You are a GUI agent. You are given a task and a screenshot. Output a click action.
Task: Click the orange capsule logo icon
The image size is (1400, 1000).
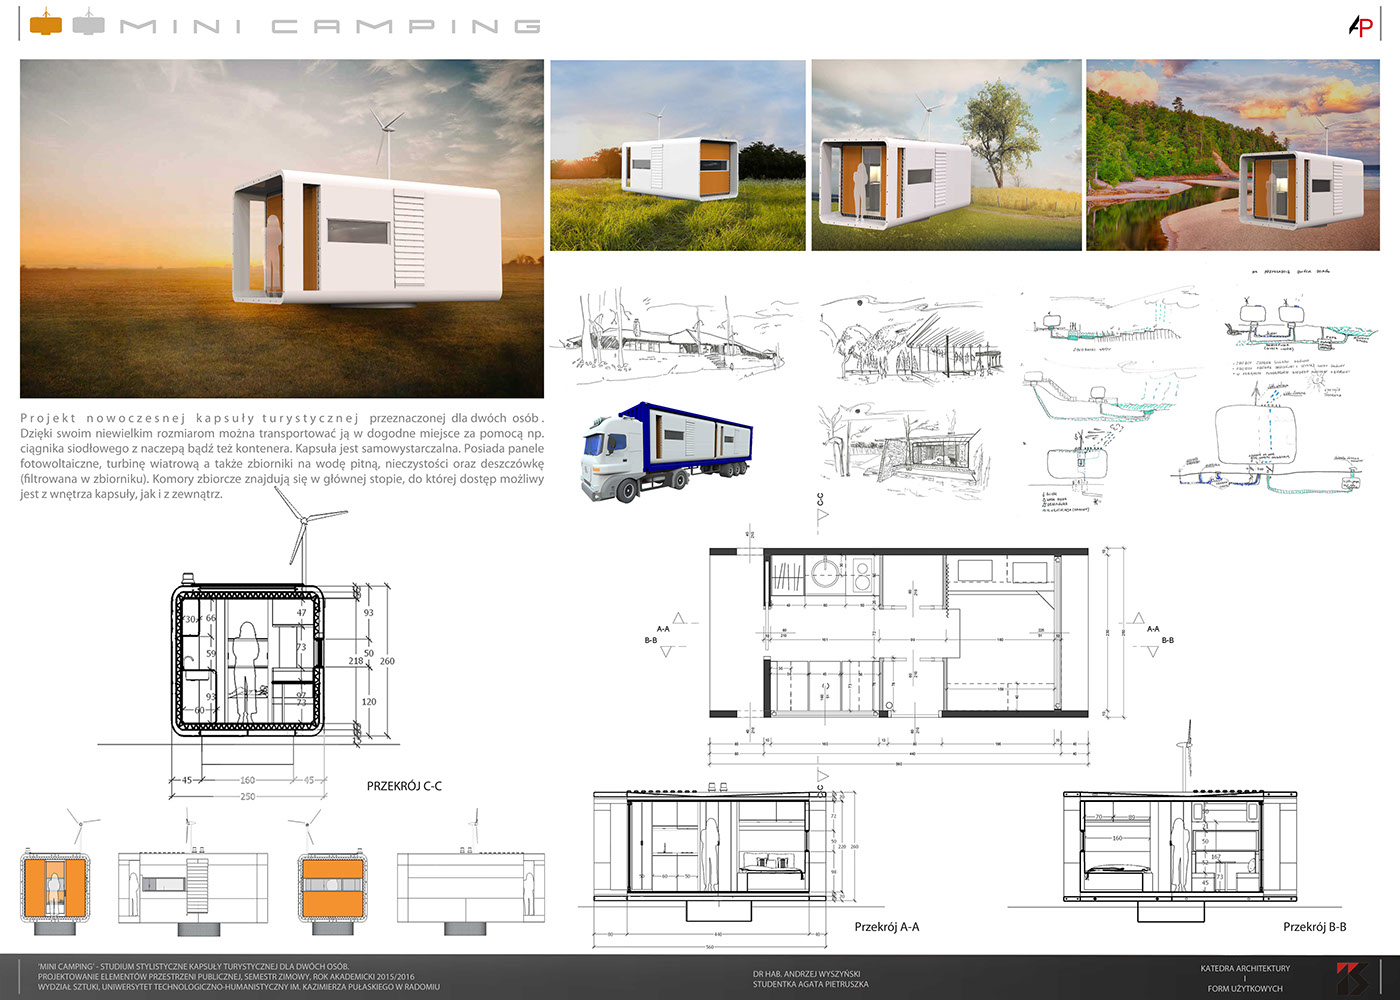pyautogui.click(x=46, y=23)
